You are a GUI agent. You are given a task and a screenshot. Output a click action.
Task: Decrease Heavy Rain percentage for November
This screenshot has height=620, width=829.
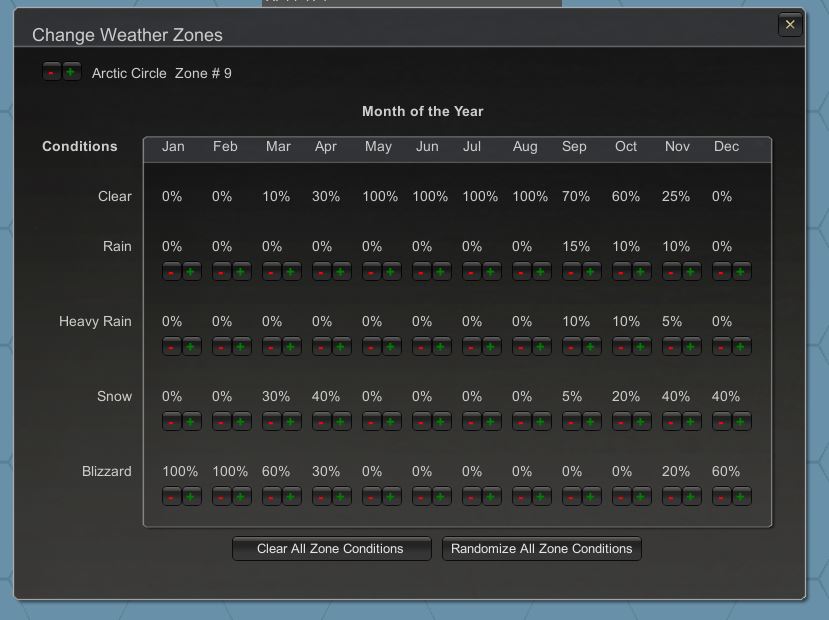[671, 347]
